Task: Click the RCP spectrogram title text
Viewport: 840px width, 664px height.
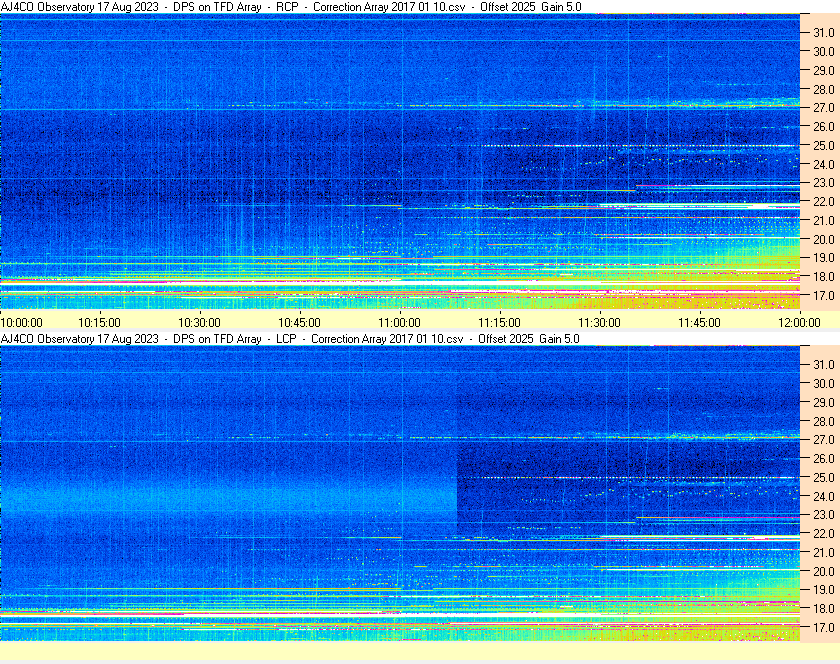Action: [x=291, y=7]
